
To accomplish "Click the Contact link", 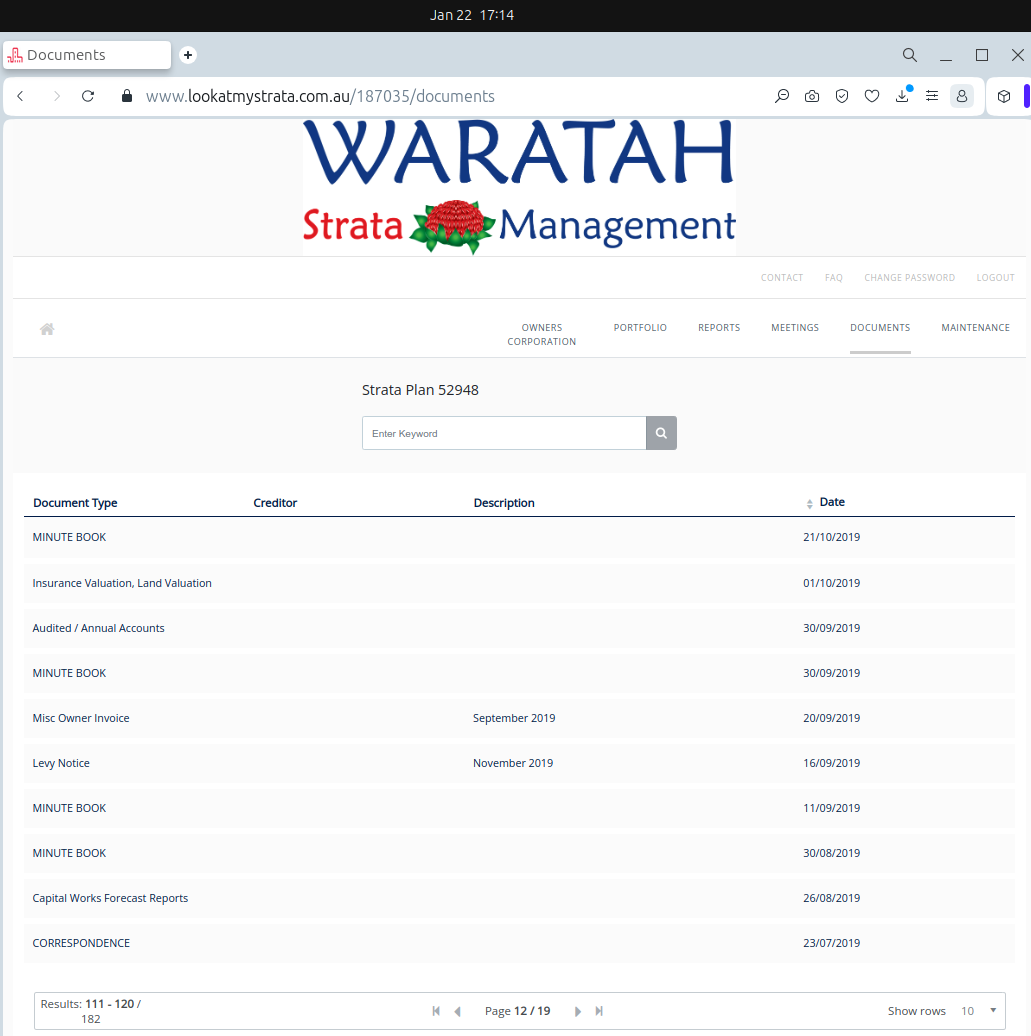I will (782, 278).
